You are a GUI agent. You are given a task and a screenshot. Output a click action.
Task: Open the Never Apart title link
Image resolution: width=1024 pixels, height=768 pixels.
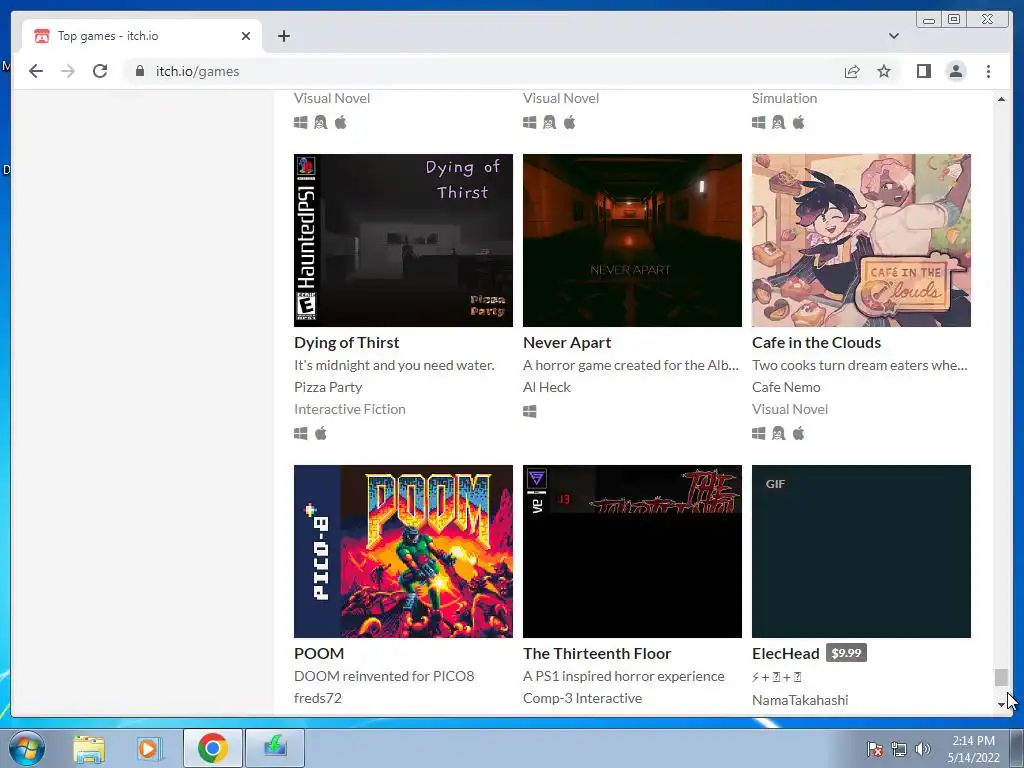567,343
